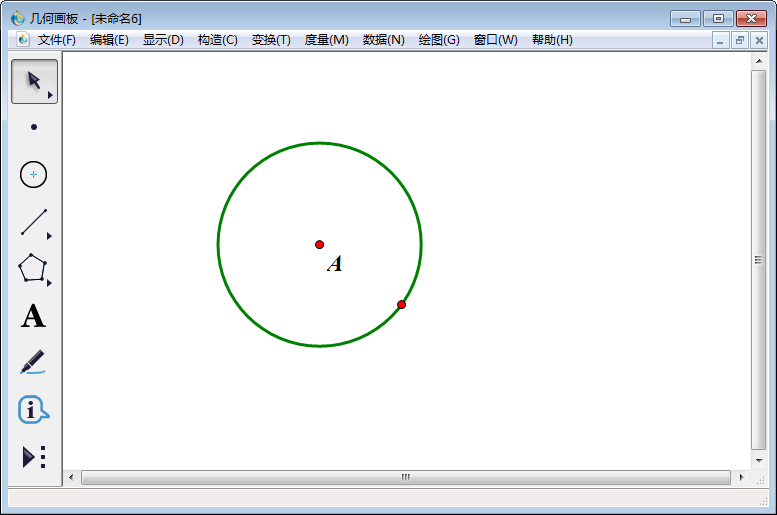Minimize the document window in the menu bar
The image size is (777, 515).
tap(720, 40)
